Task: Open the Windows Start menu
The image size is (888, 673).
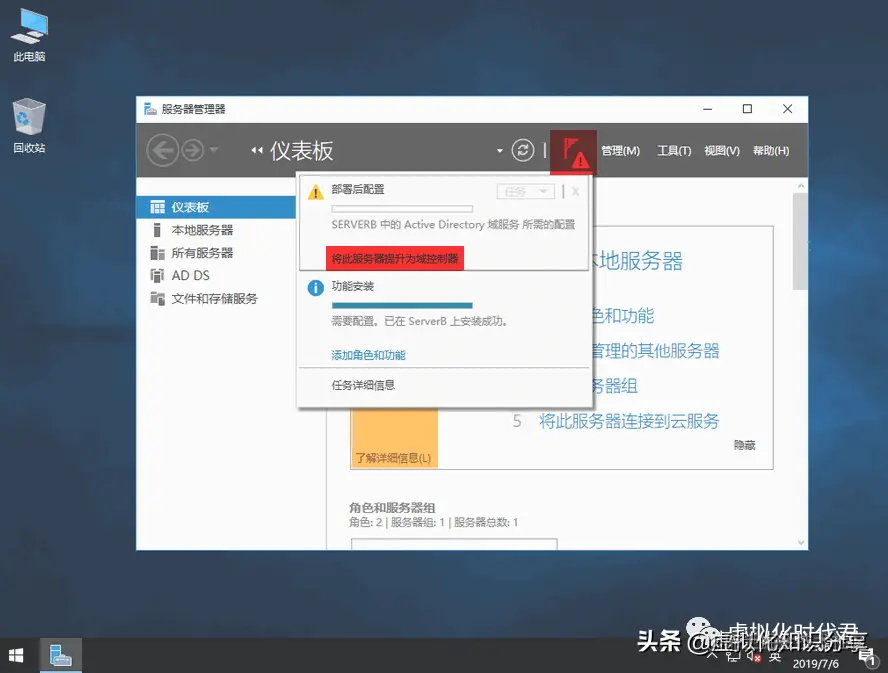Action: 15,655
